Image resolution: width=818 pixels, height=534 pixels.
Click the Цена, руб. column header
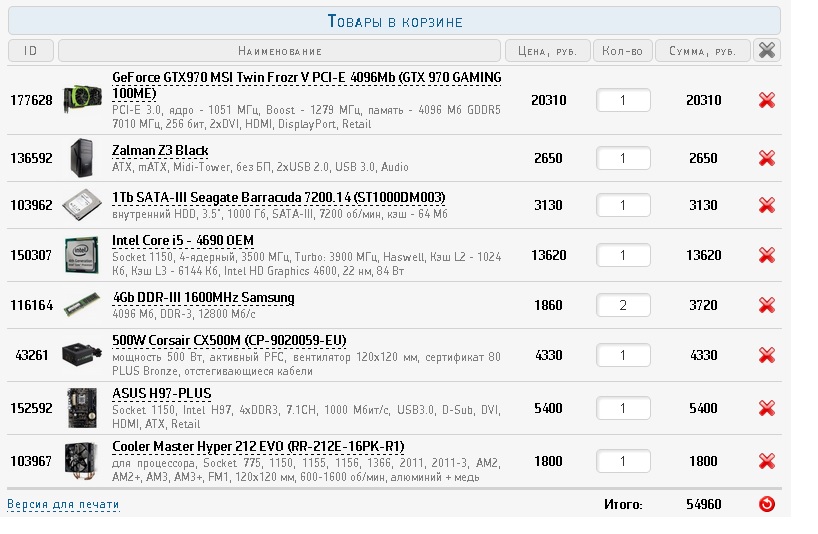pos(547,51)
